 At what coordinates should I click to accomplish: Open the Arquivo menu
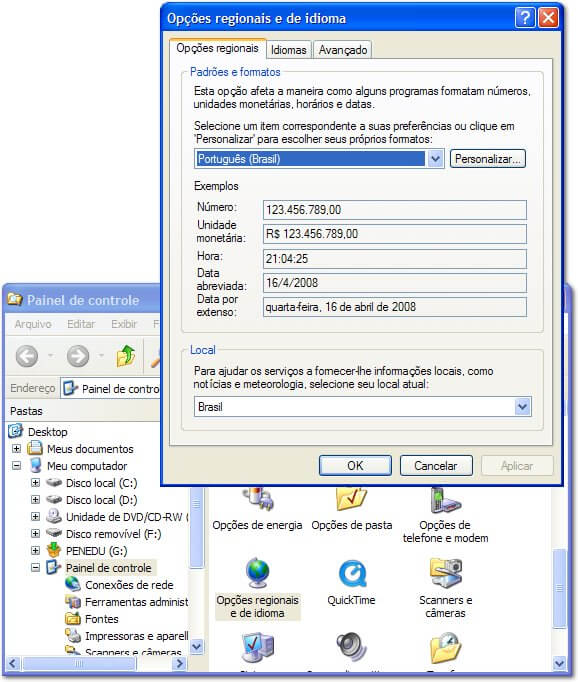33,324
